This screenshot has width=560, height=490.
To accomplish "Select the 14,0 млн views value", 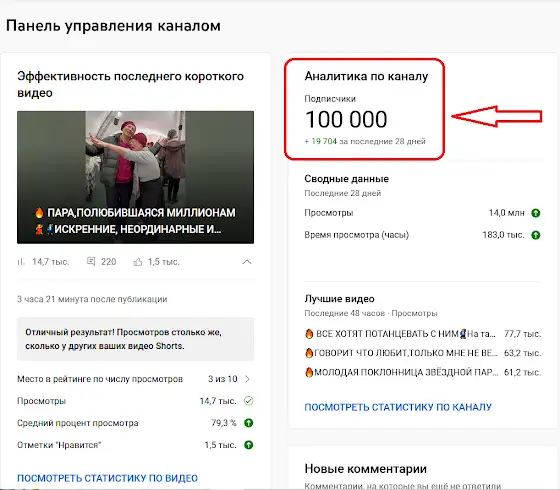I will (x=506, y=213).
